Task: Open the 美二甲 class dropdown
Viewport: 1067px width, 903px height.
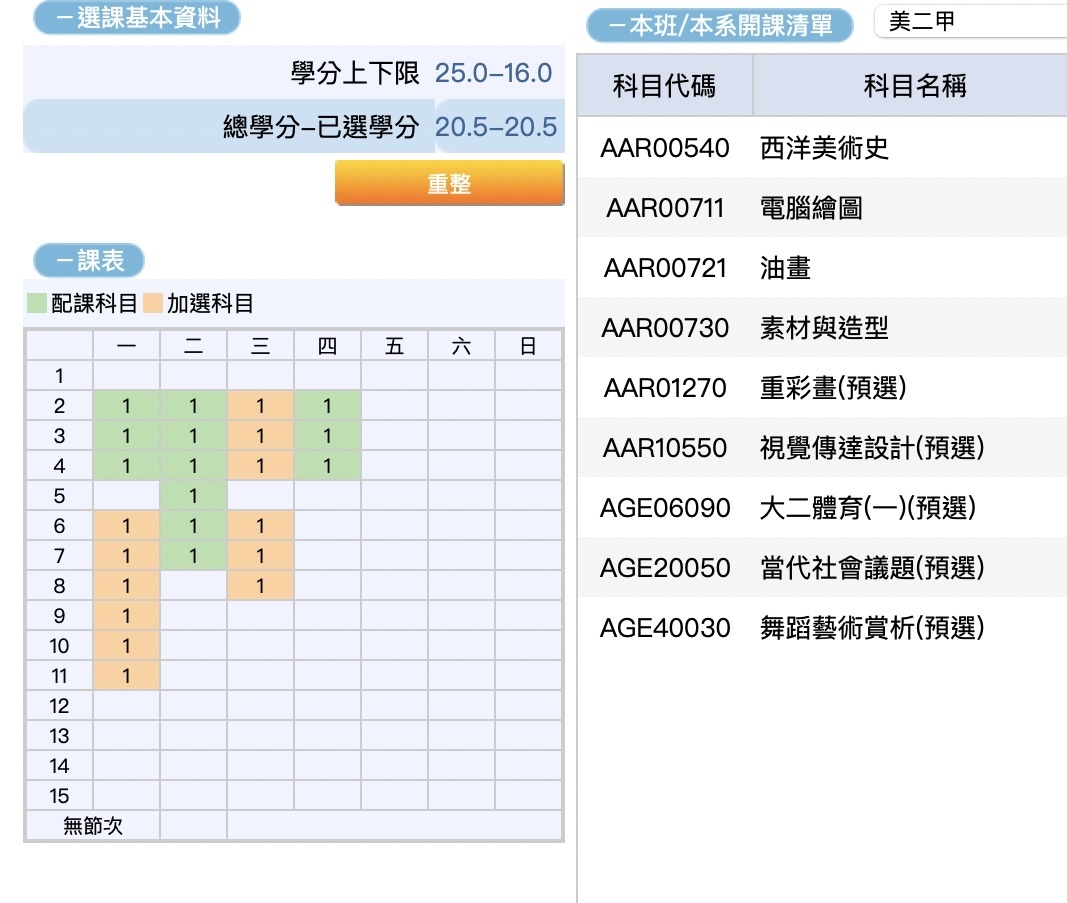Action: [970, 21]
